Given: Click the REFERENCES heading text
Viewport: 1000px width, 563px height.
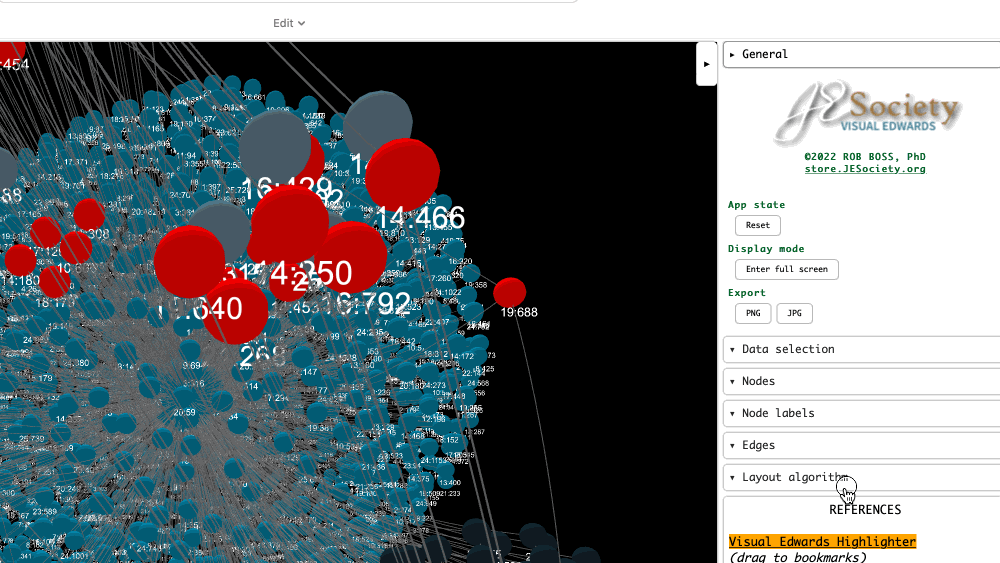Looking at the screenshot, I should [865, 509].
